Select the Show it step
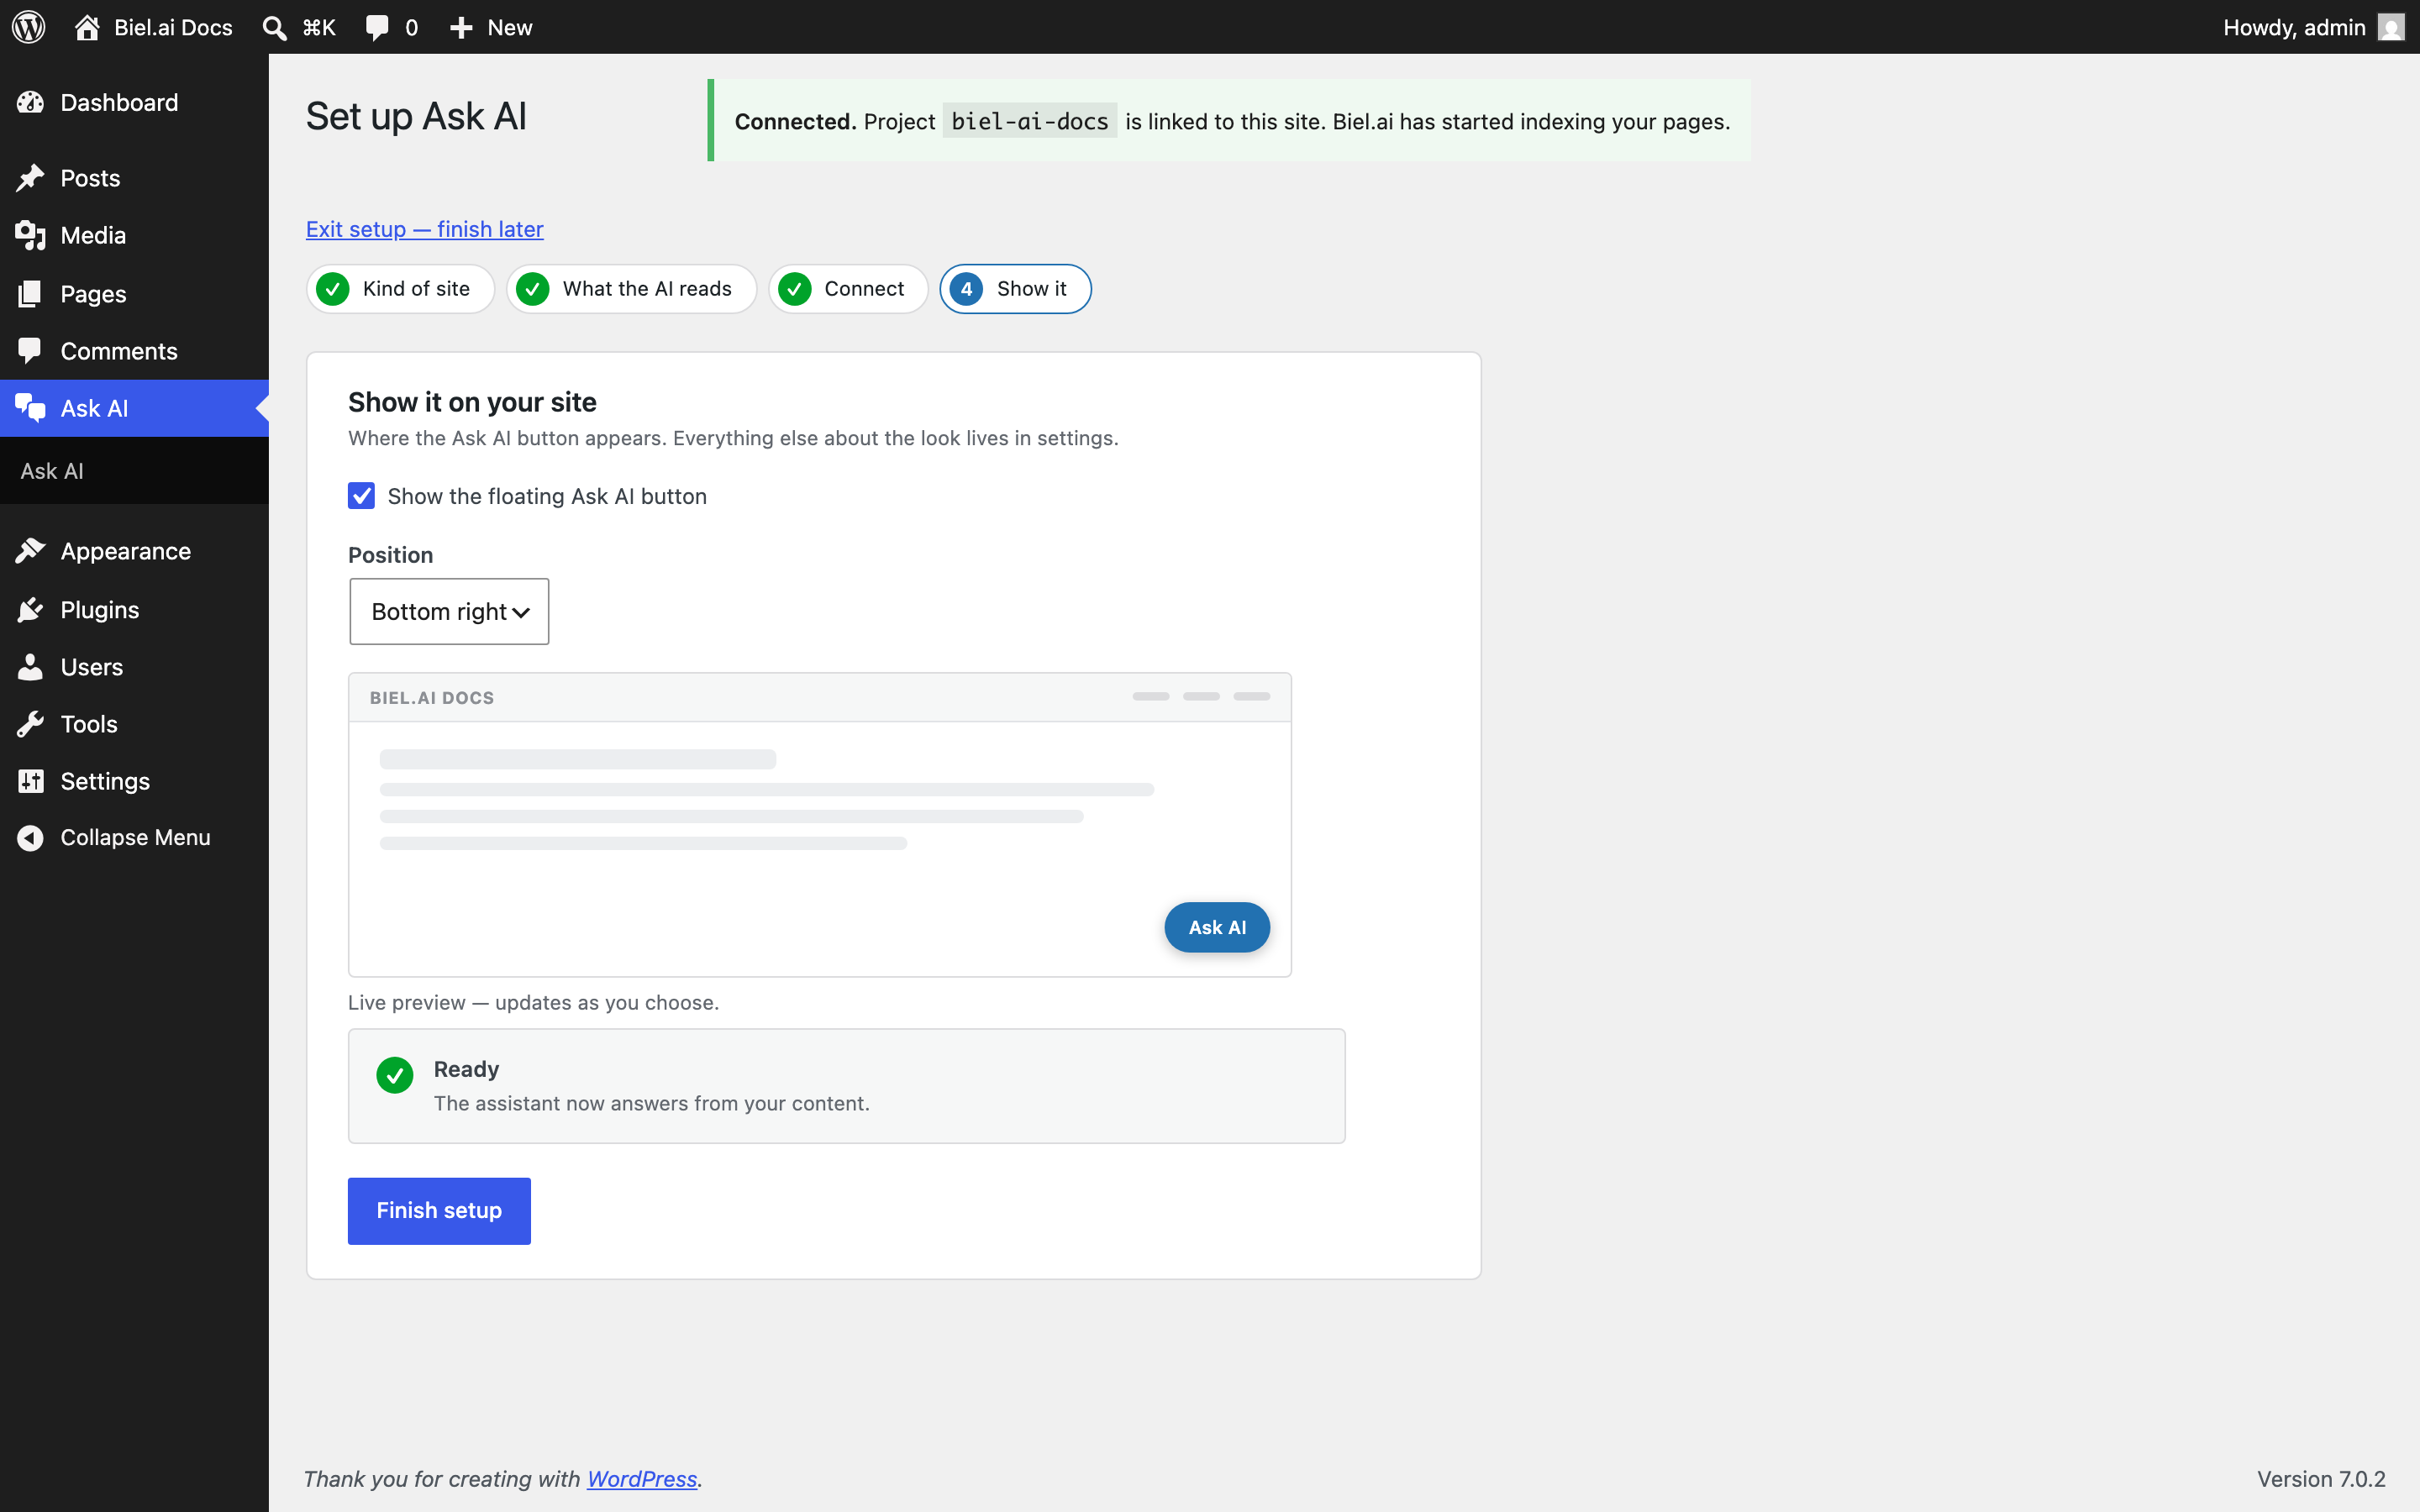 tap(1015, 289)
